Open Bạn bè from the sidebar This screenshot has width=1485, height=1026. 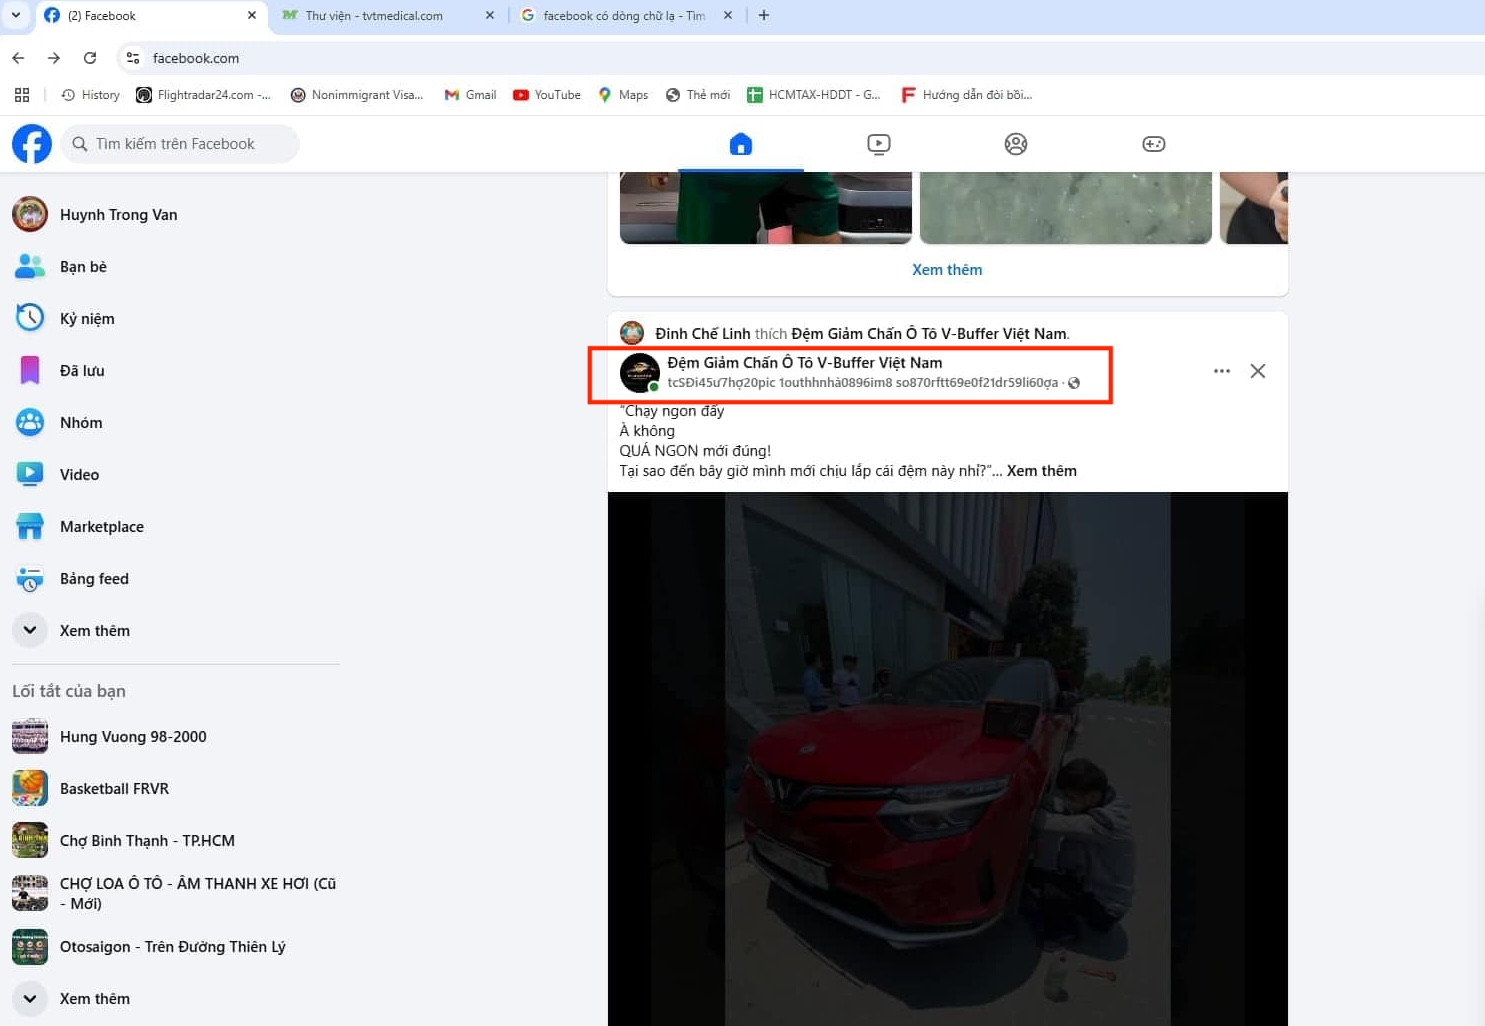(x=83, y=267)
